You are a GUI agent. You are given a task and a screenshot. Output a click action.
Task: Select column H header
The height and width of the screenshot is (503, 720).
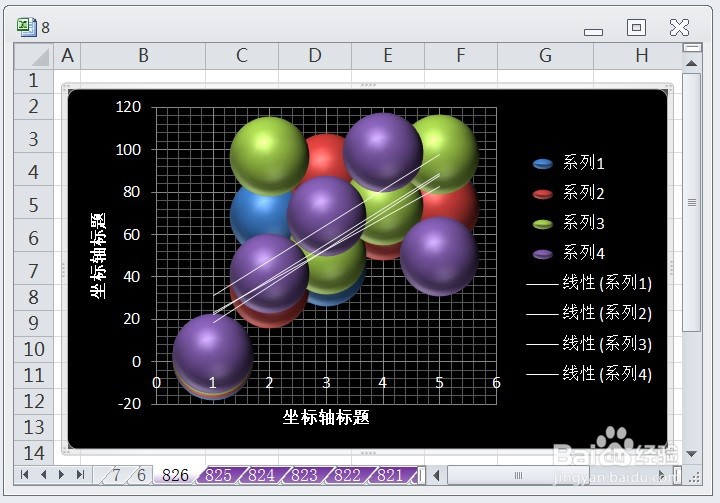coord(637,56)
